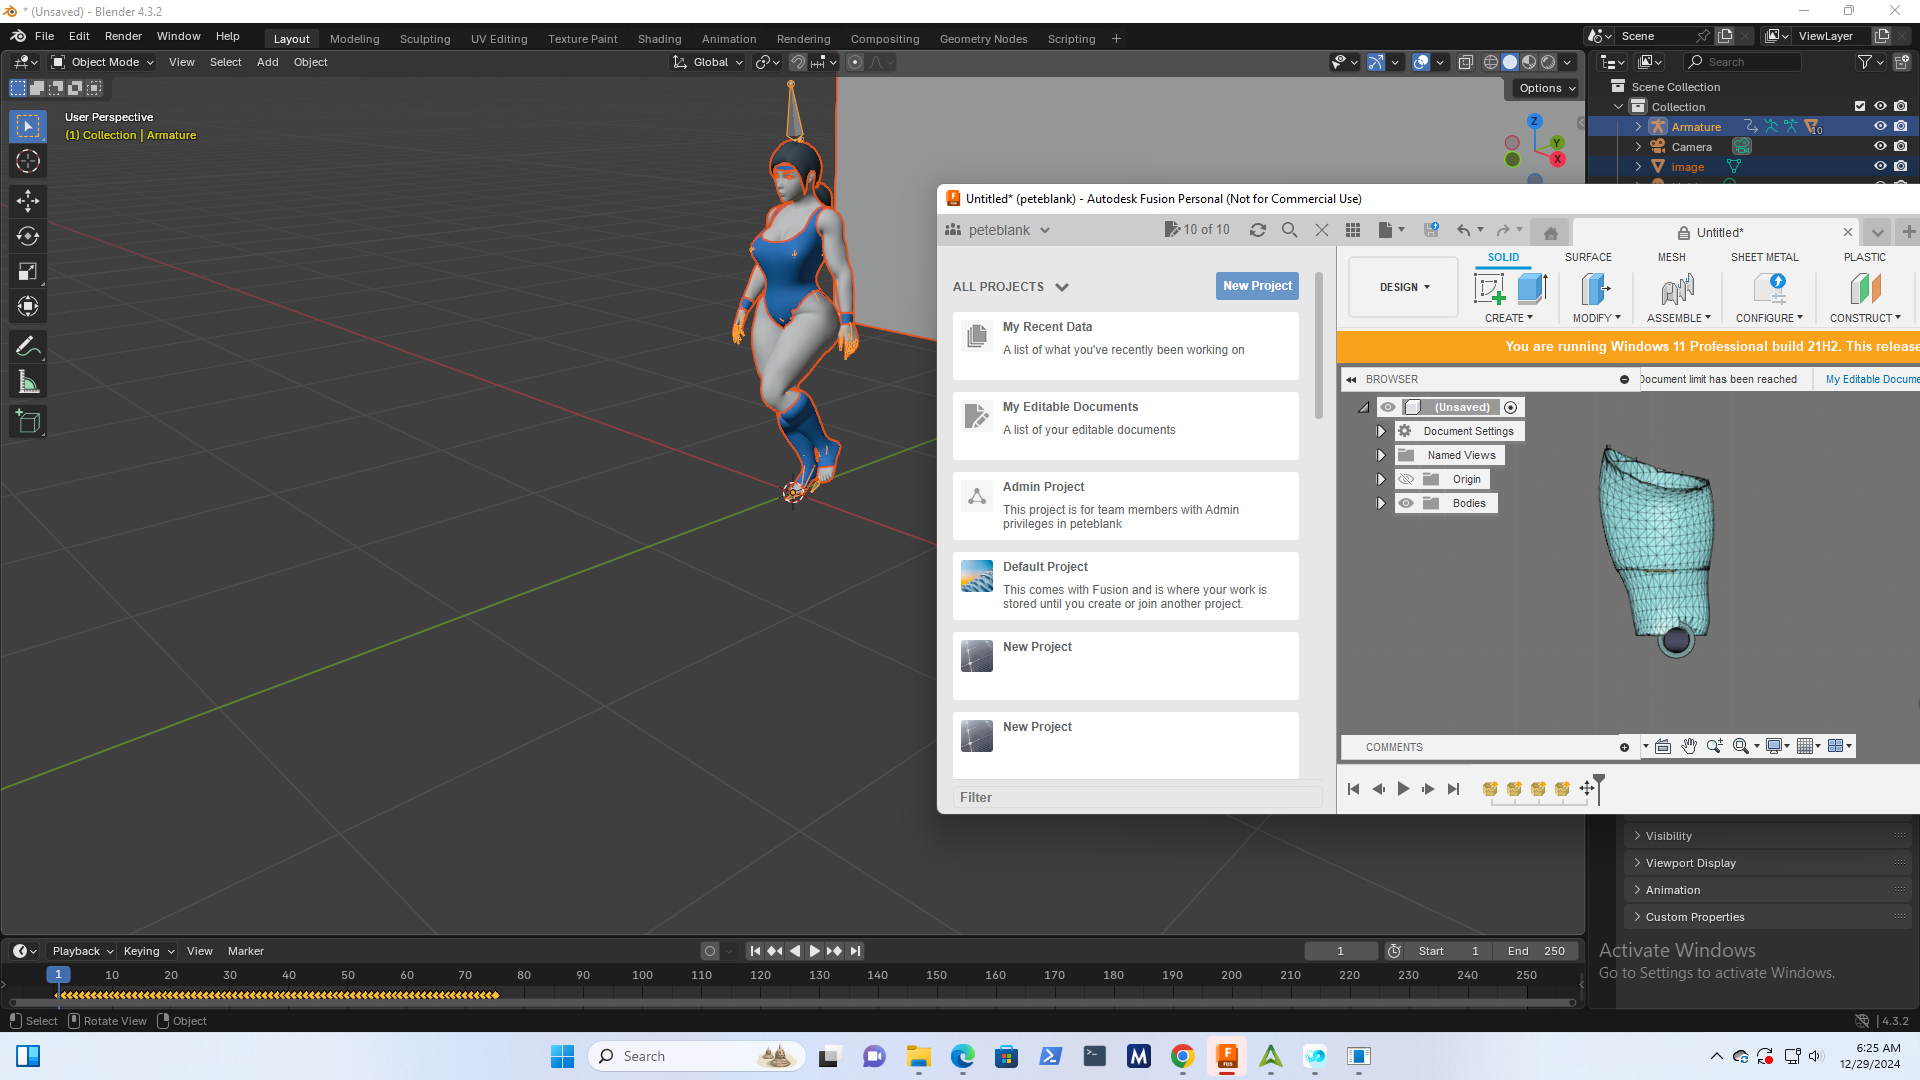Toggle Origin folder visibility in Fusion browser
This screenshot has height=1080, width=1920.
[x=1406, y=479]
